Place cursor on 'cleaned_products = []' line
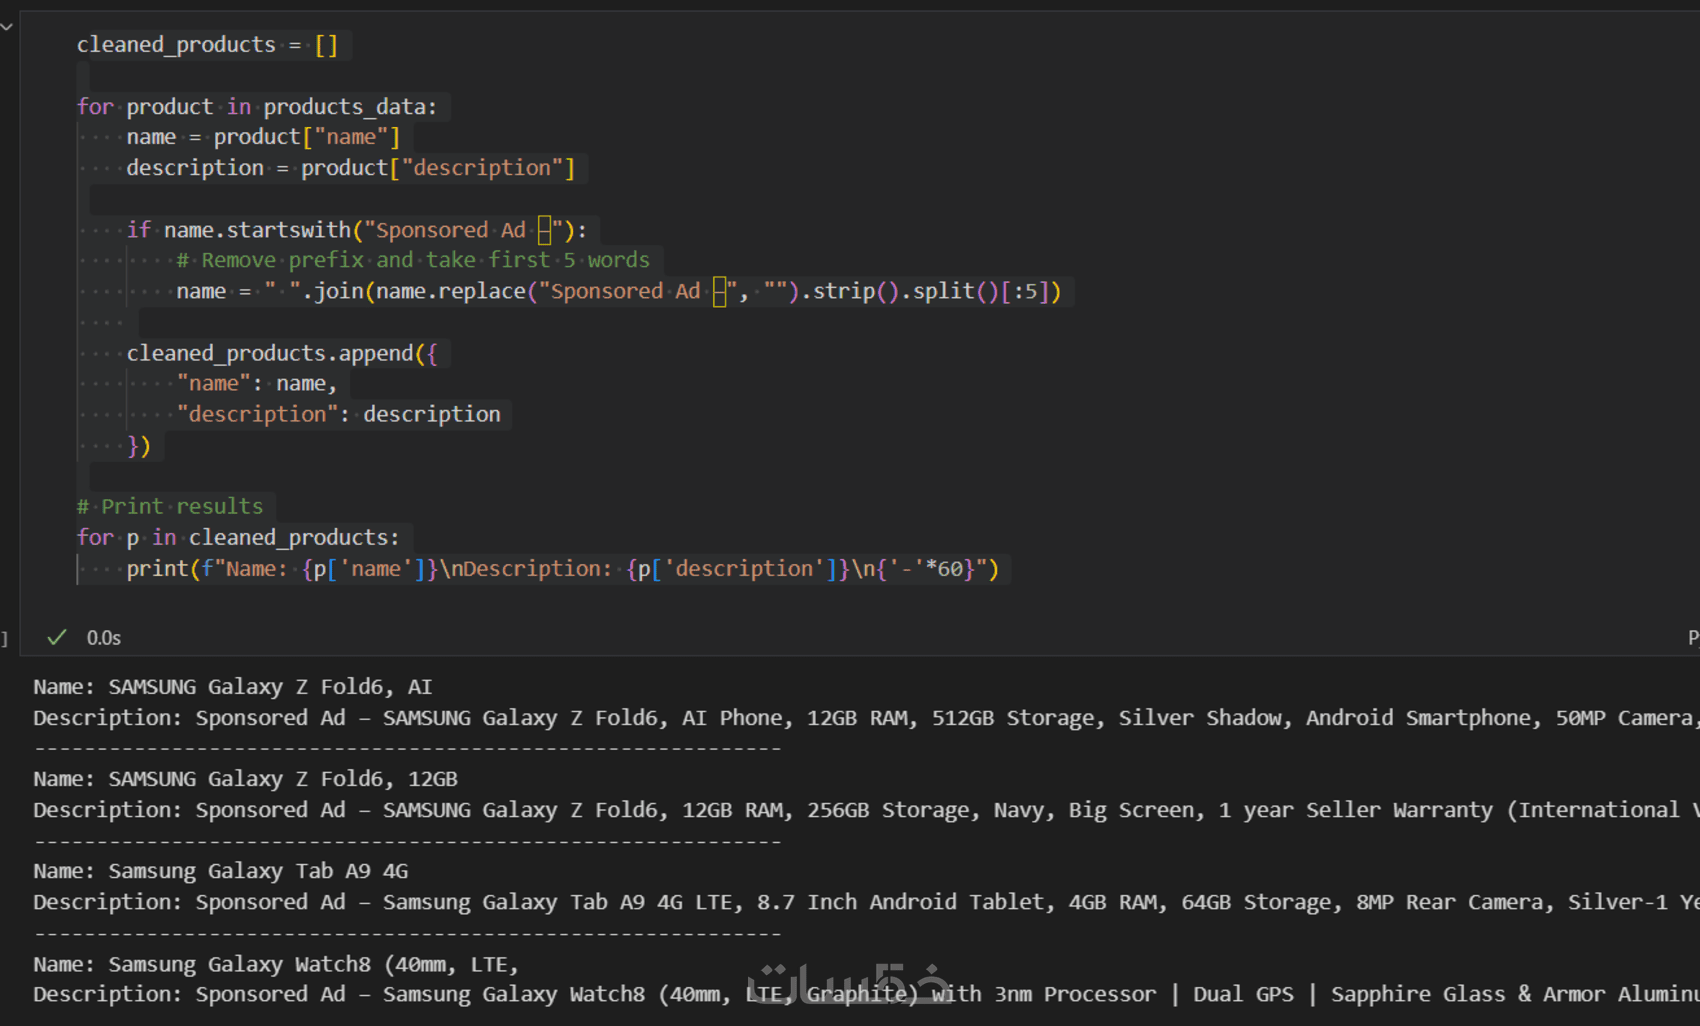 click(x=208, y=45)
